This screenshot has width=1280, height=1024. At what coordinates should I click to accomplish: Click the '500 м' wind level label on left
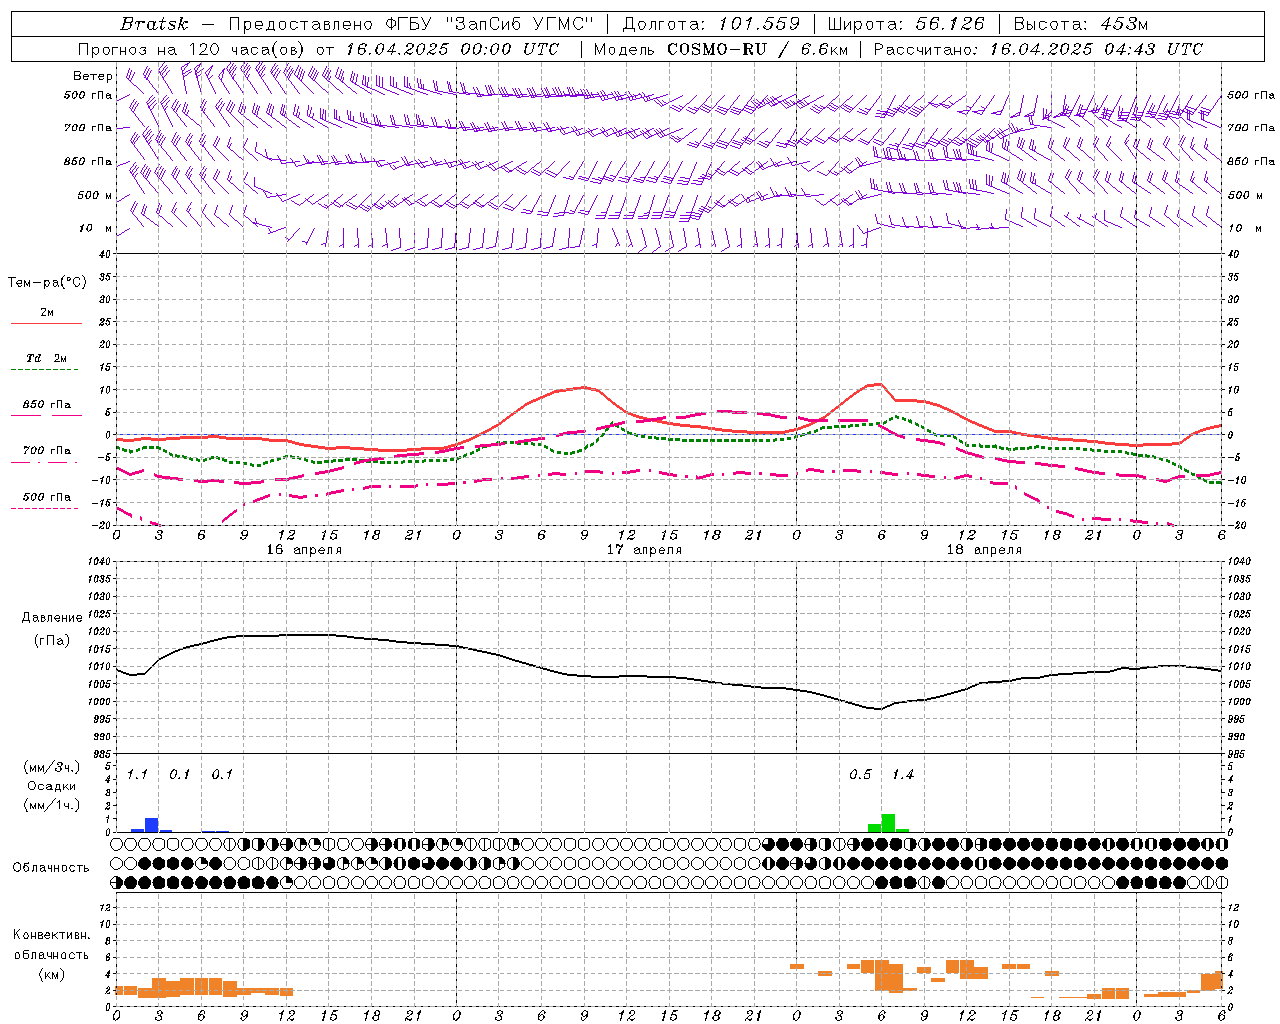96,196
